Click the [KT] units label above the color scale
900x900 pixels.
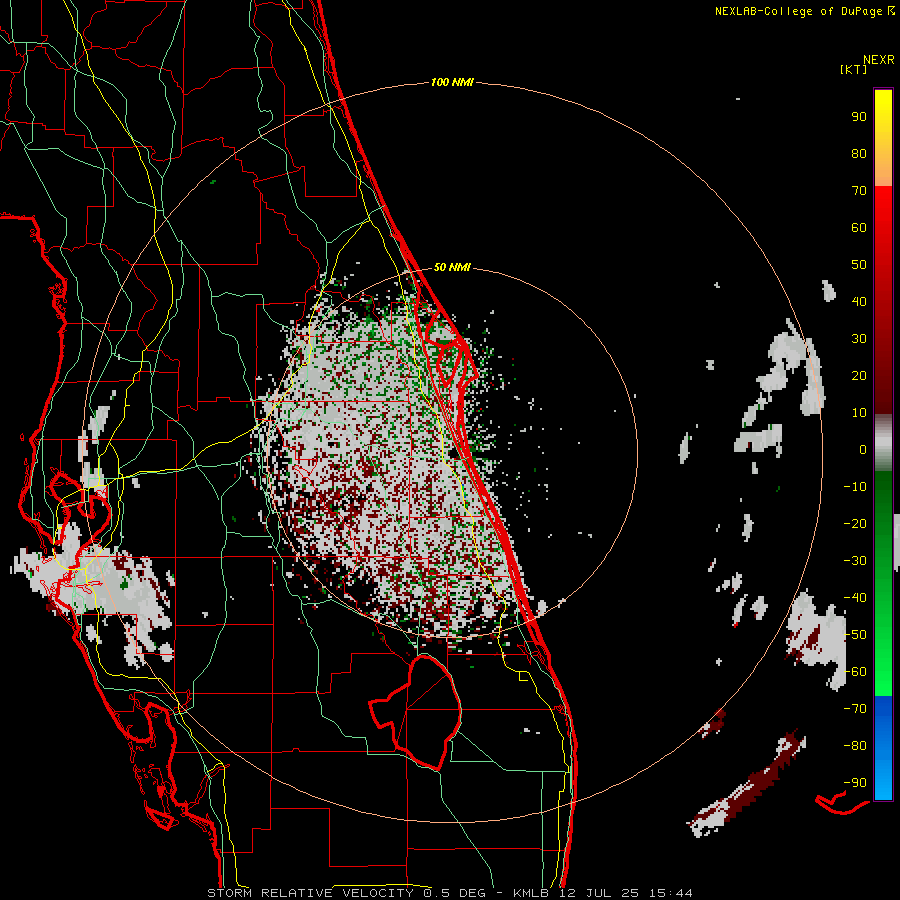click(x=854, y=69)
